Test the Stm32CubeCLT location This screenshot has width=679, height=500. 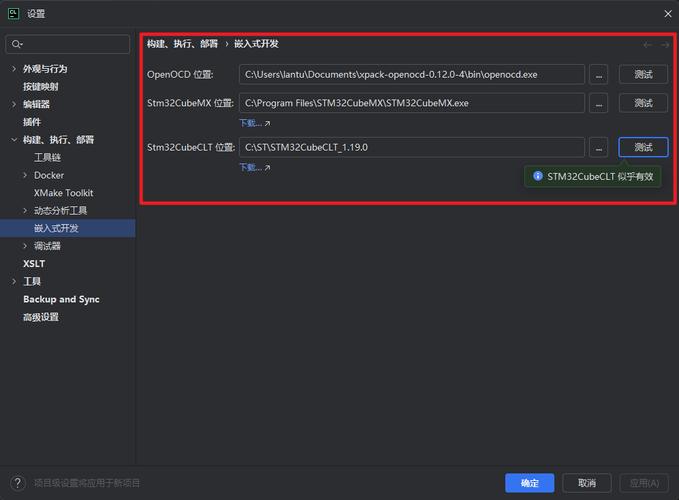pos(643,147)
